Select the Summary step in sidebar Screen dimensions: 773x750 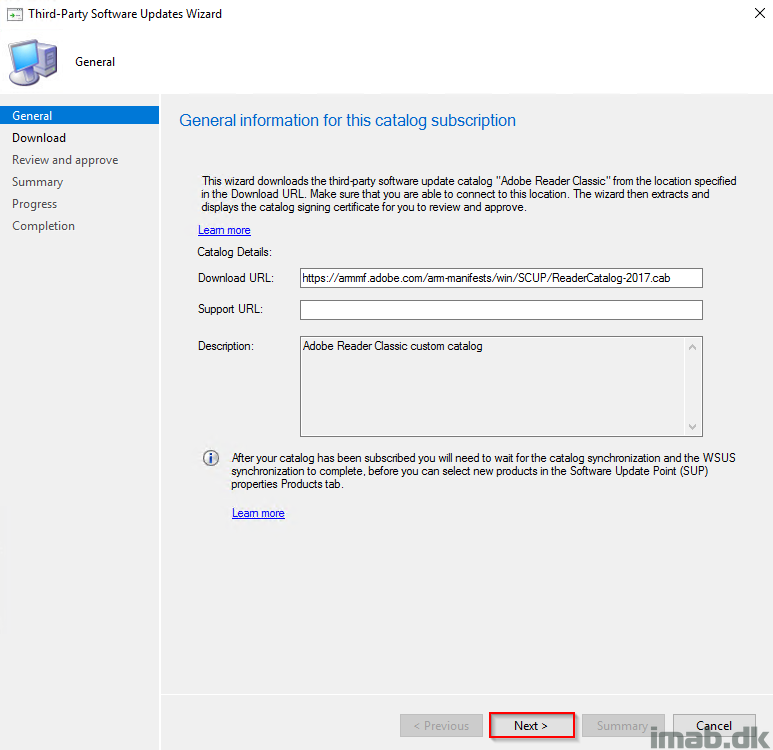tap(37, 182)
